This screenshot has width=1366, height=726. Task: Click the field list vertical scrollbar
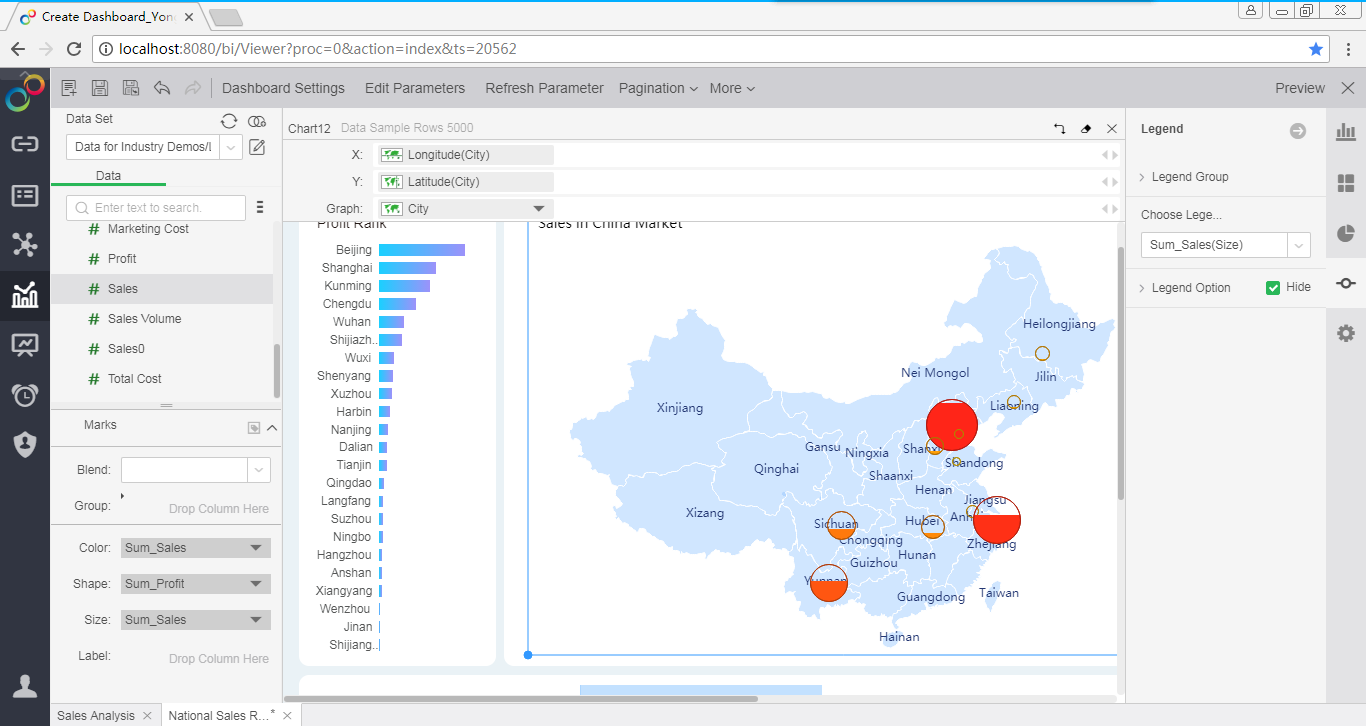(x=277, y=372)
